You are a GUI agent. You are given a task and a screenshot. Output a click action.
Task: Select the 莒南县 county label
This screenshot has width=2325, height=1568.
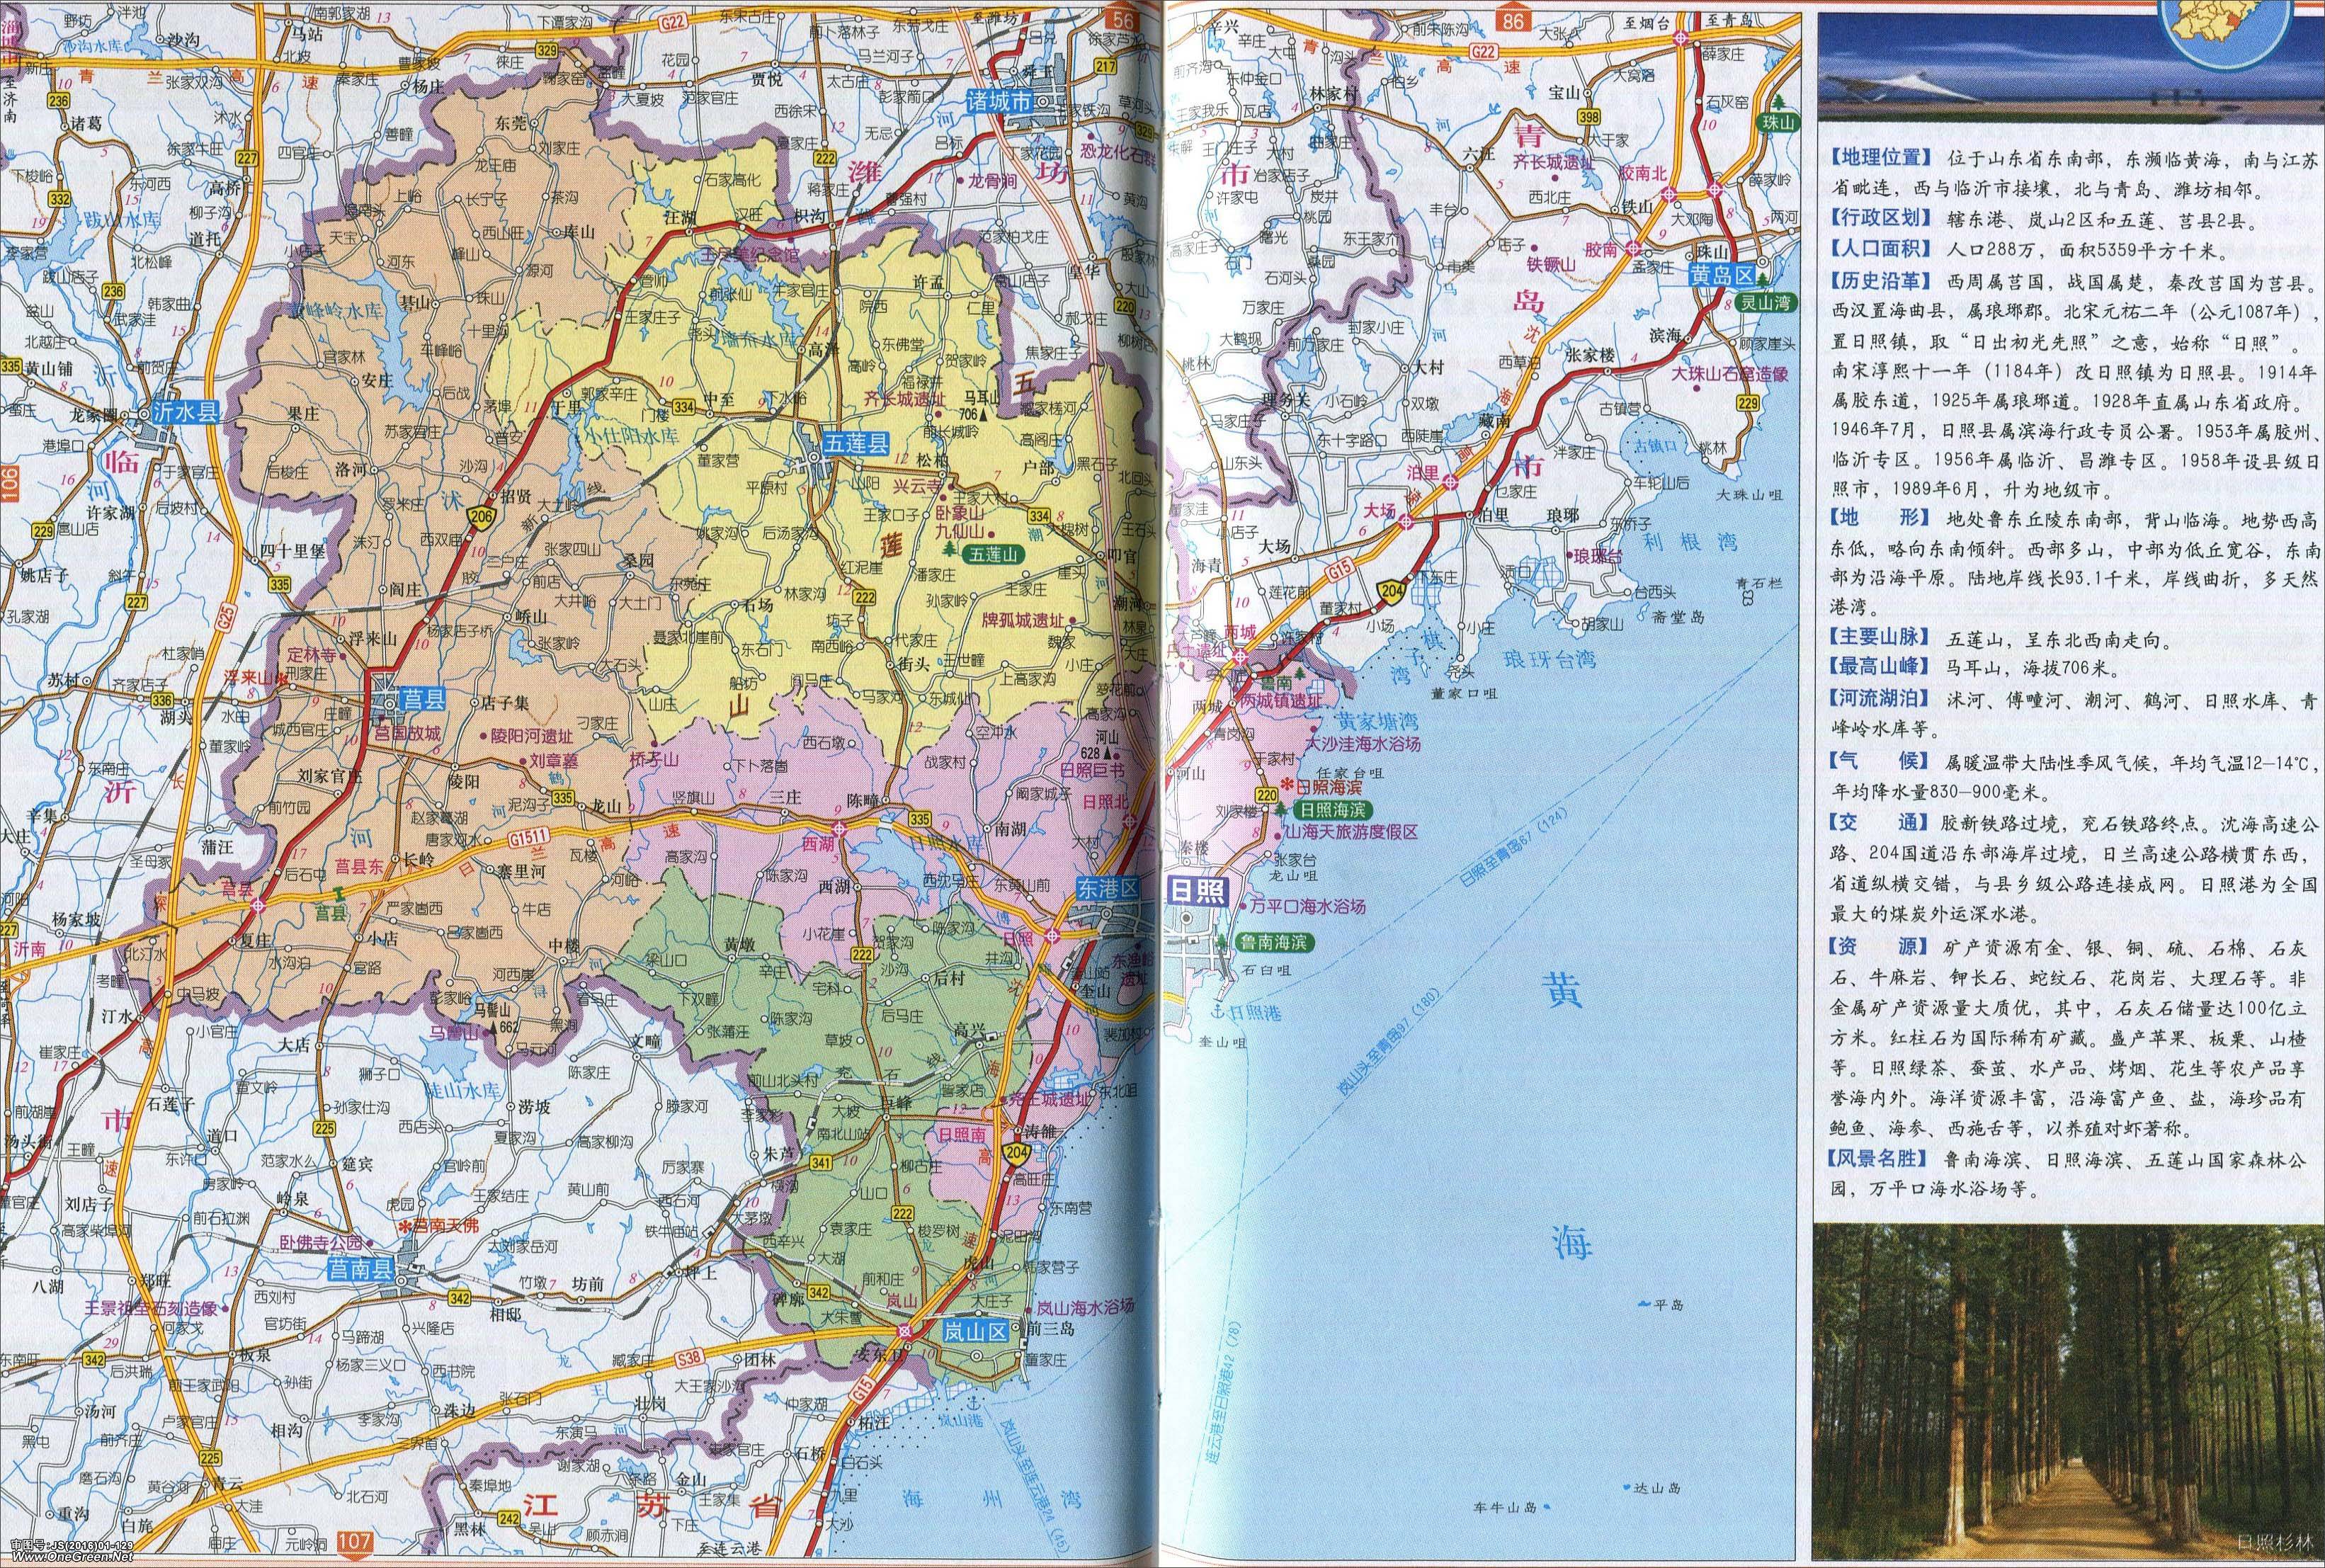[362, 1269]
